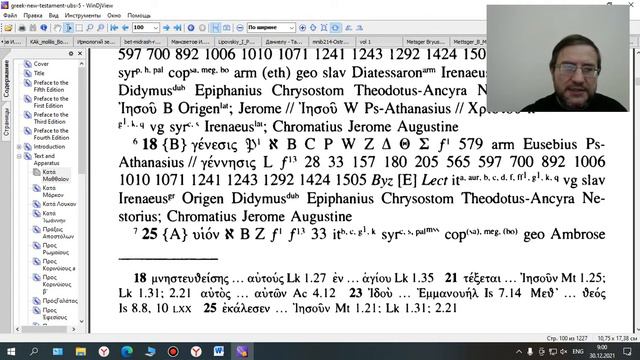640x360 pixels.
Task: Go to the previous page
Action: 125,28
